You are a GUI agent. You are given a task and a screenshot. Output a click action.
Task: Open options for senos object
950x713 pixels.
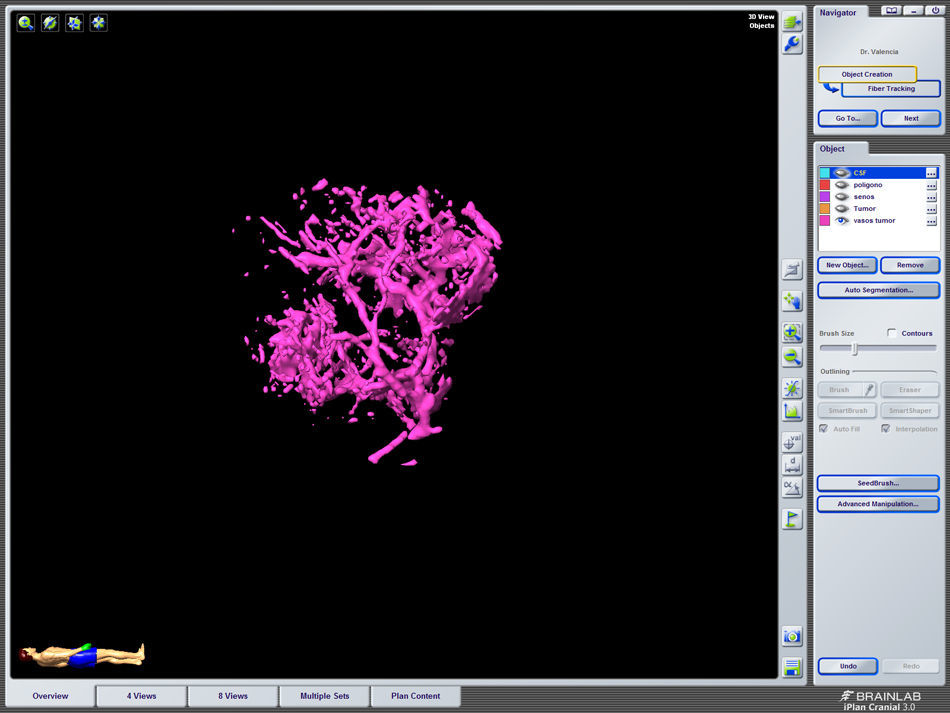931,197
